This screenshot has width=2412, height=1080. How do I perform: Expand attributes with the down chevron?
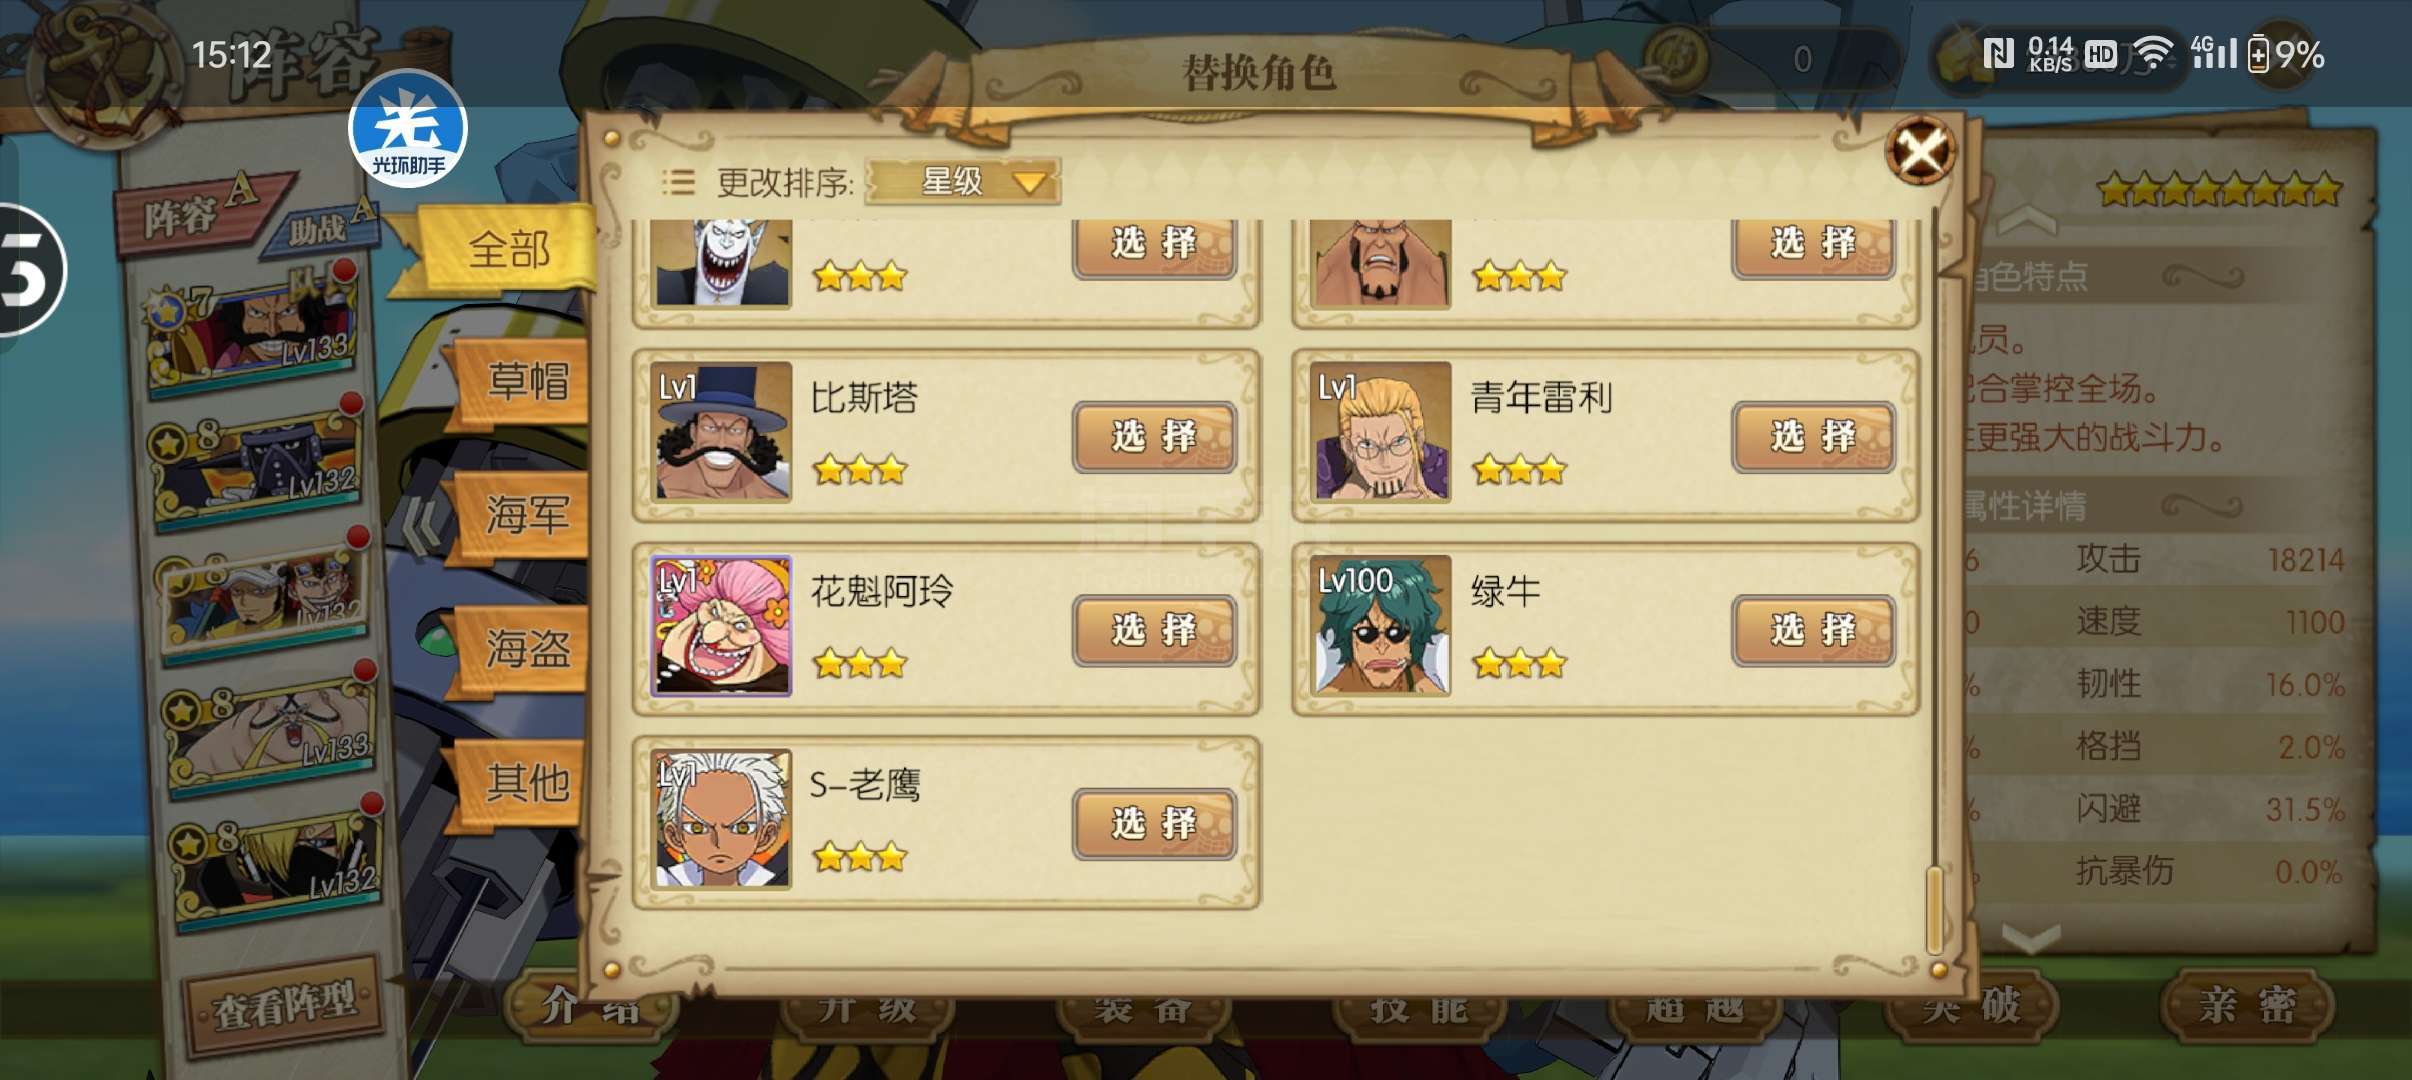point(2030,937)
